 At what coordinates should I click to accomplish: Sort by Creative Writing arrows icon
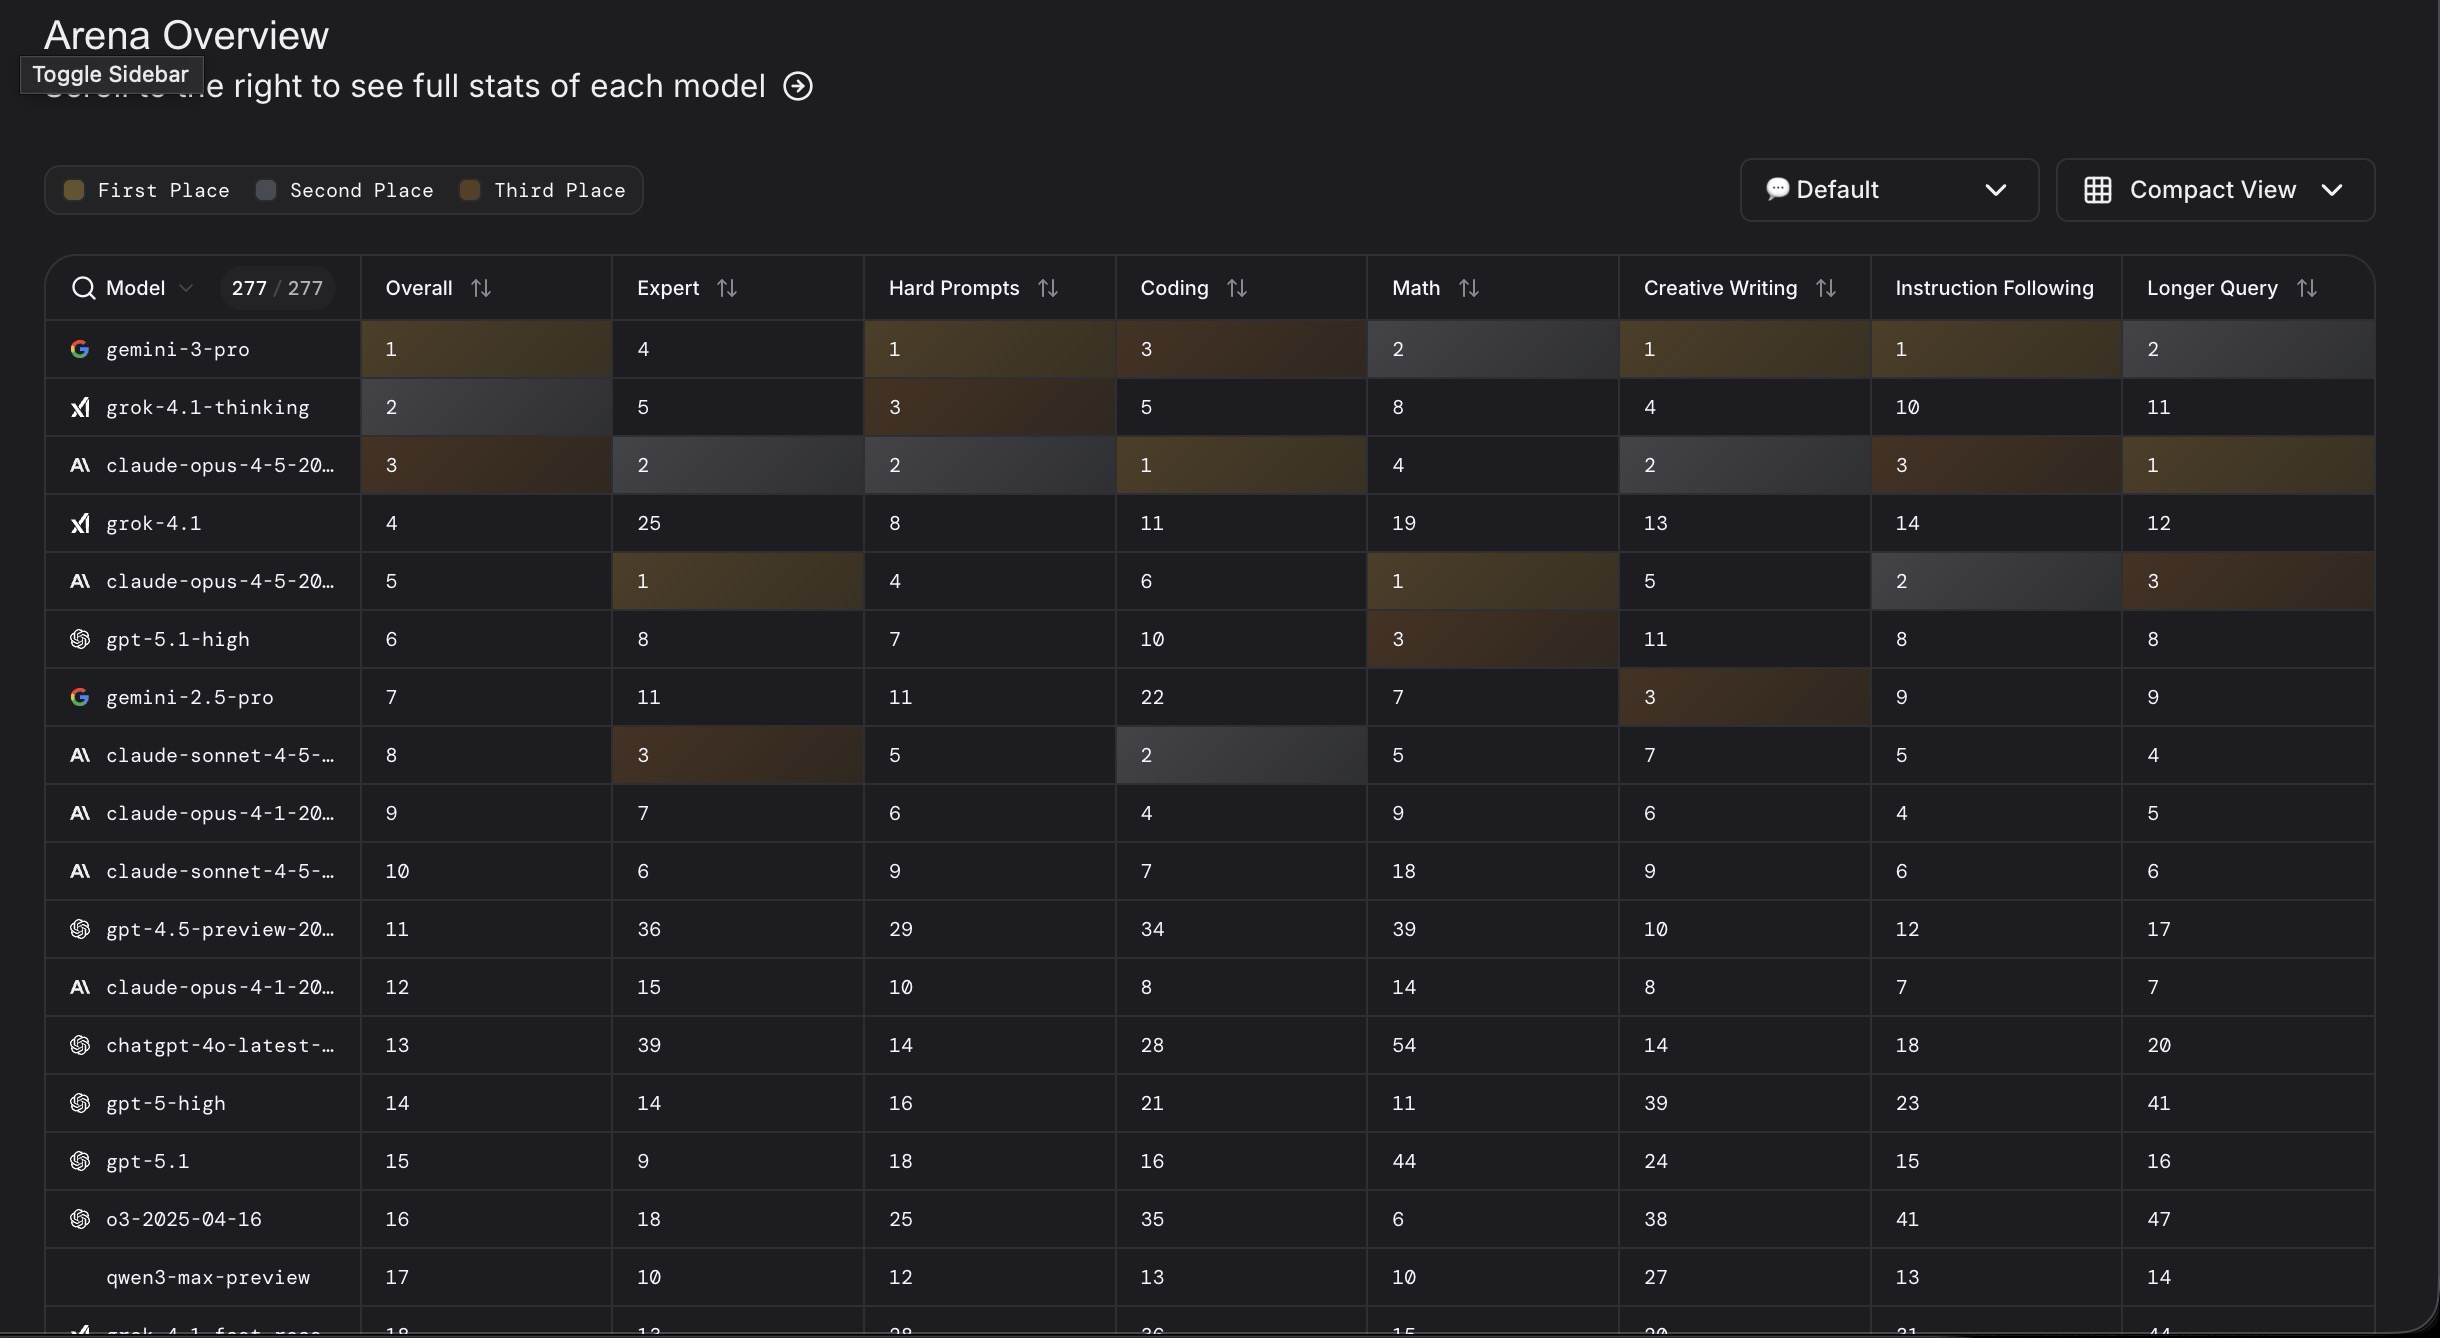1826,288
